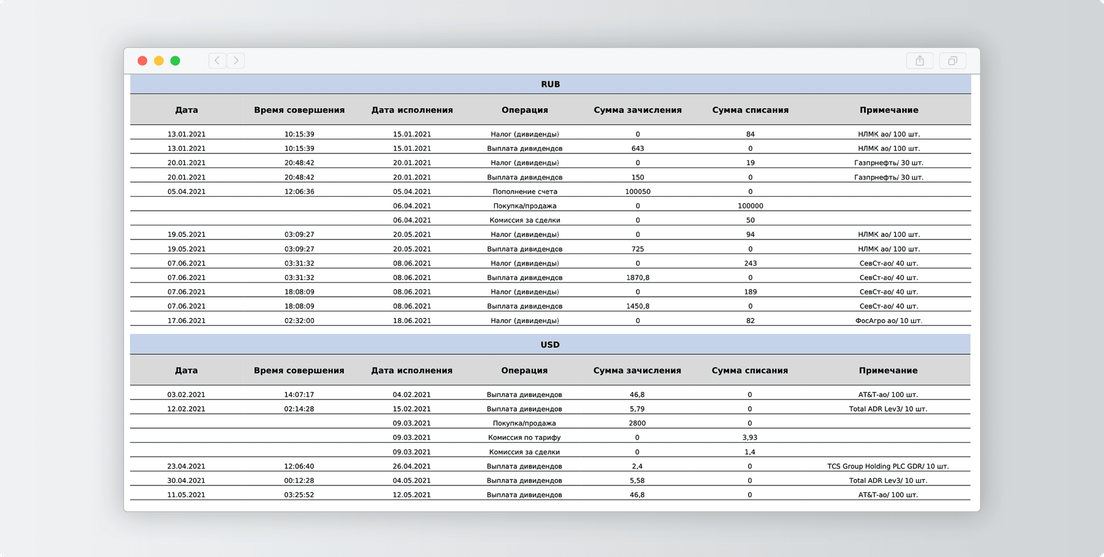1104x557 pixels.
Task: Click the execution date 26.04.2021
Action: coord(412,466)
